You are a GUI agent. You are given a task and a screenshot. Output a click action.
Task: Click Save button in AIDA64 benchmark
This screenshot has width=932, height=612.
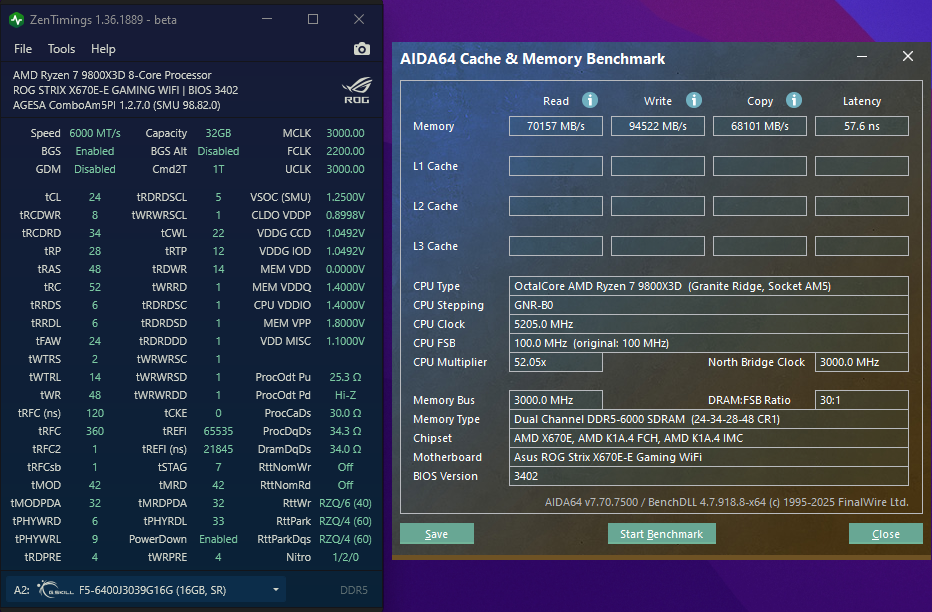pos(437,534)
